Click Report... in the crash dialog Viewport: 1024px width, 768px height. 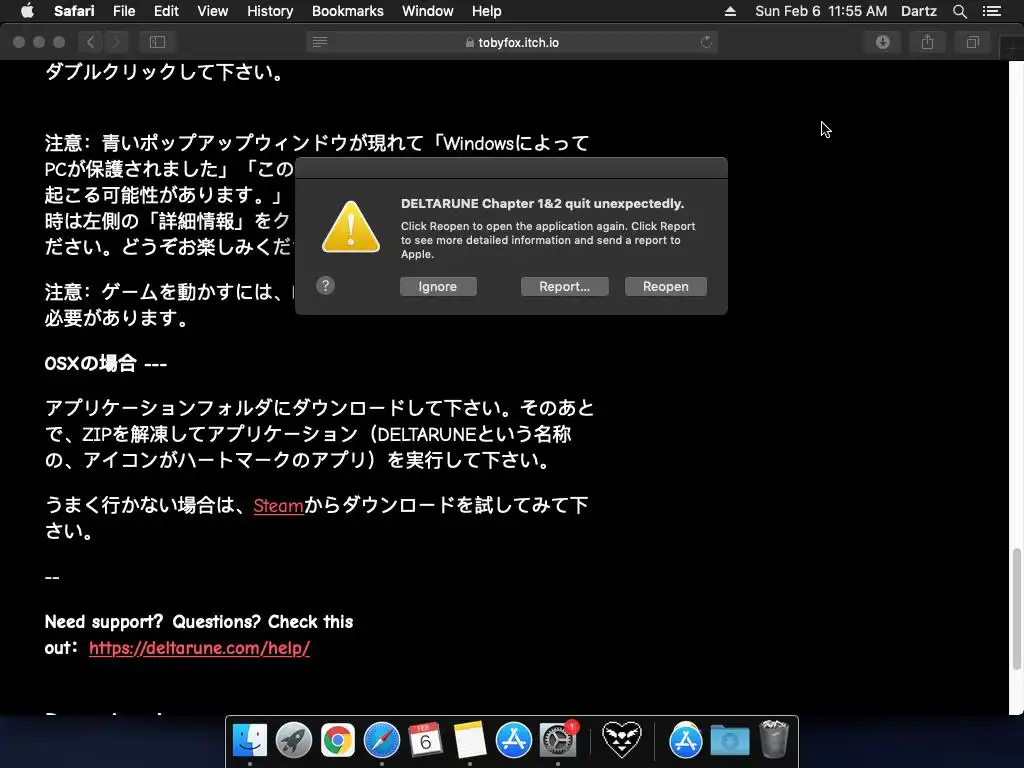point(564,287)
